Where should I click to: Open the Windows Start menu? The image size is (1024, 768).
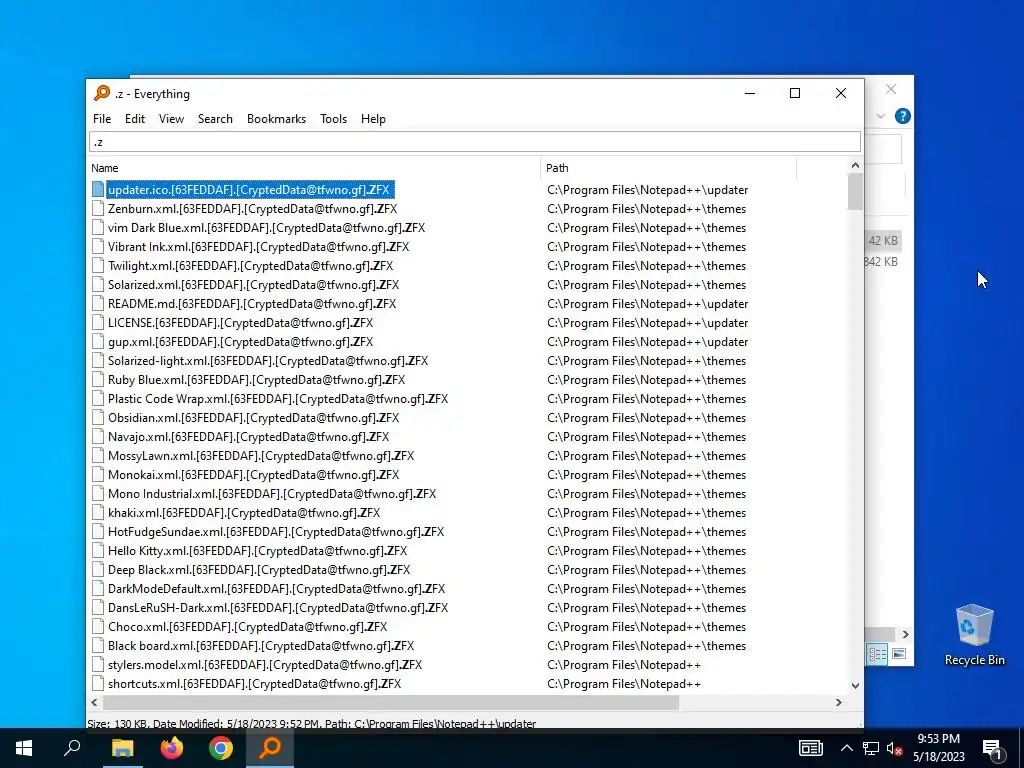(x=24, y=748)
